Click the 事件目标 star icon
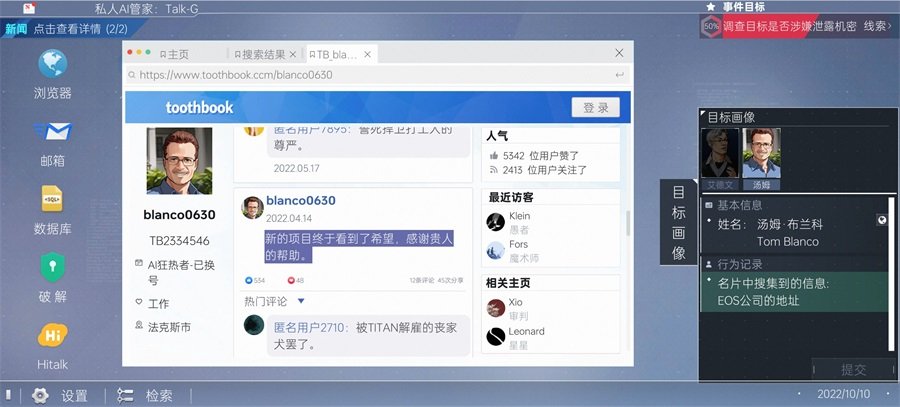Image resolution: width=900 pixels, height=407 pixels. pyautogui.click(x=711, y=7)
